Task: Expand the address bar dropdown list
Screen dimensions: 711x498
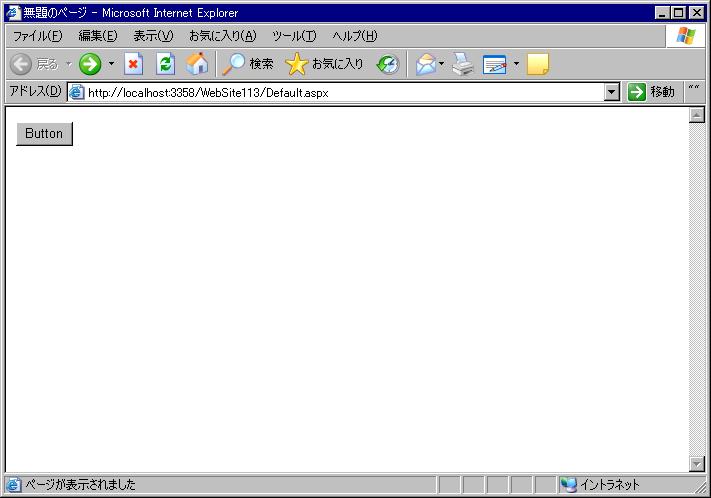Action: click(612, 93)
